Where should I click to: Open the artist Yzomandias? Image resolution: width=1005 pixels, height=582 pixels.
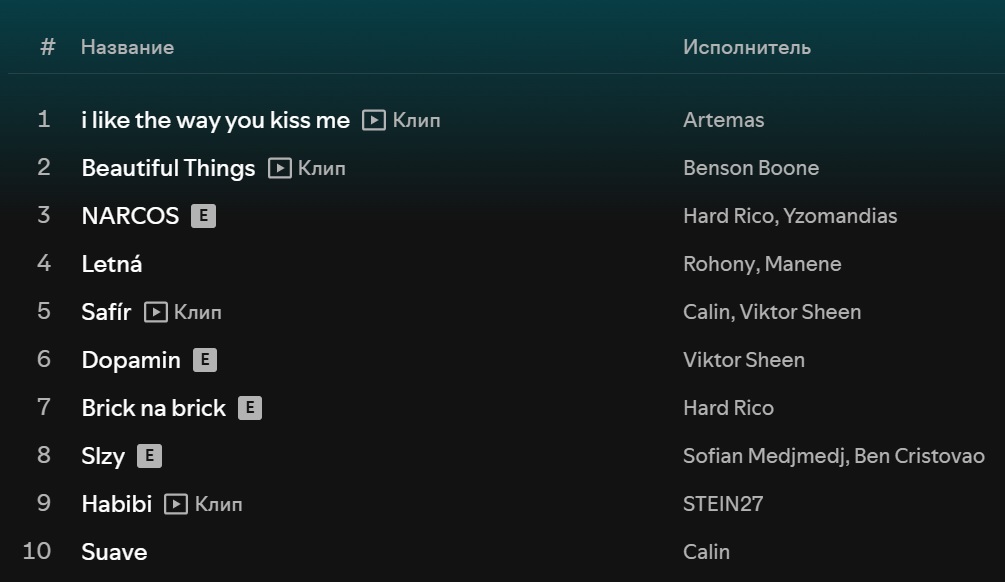pos(840,216)
